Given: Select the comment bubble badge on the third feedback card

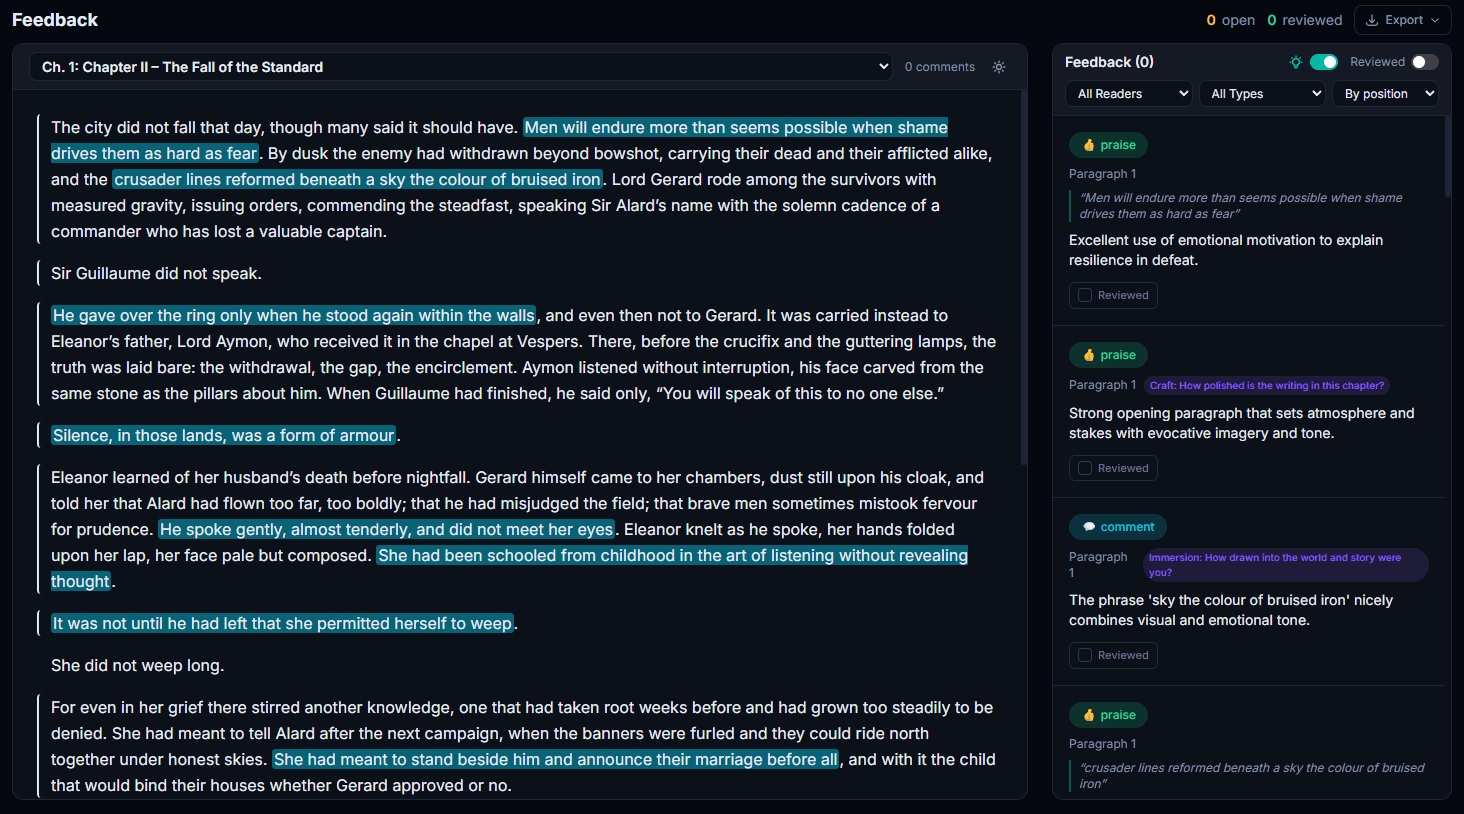Looking at the screenshot, I should pos(1117,526).
